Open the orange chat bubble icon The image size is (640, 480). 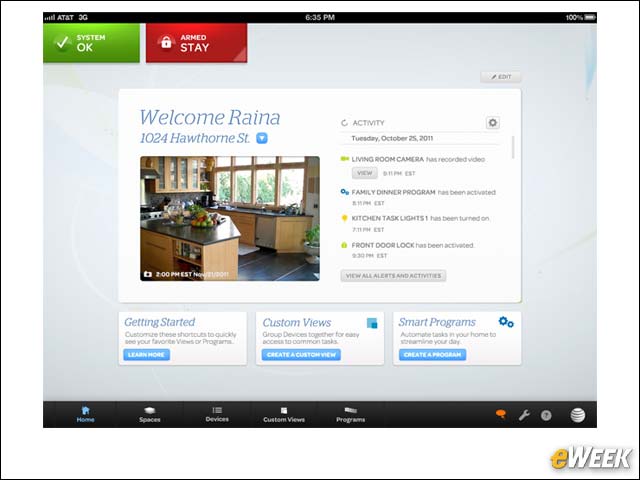[501, 415]
